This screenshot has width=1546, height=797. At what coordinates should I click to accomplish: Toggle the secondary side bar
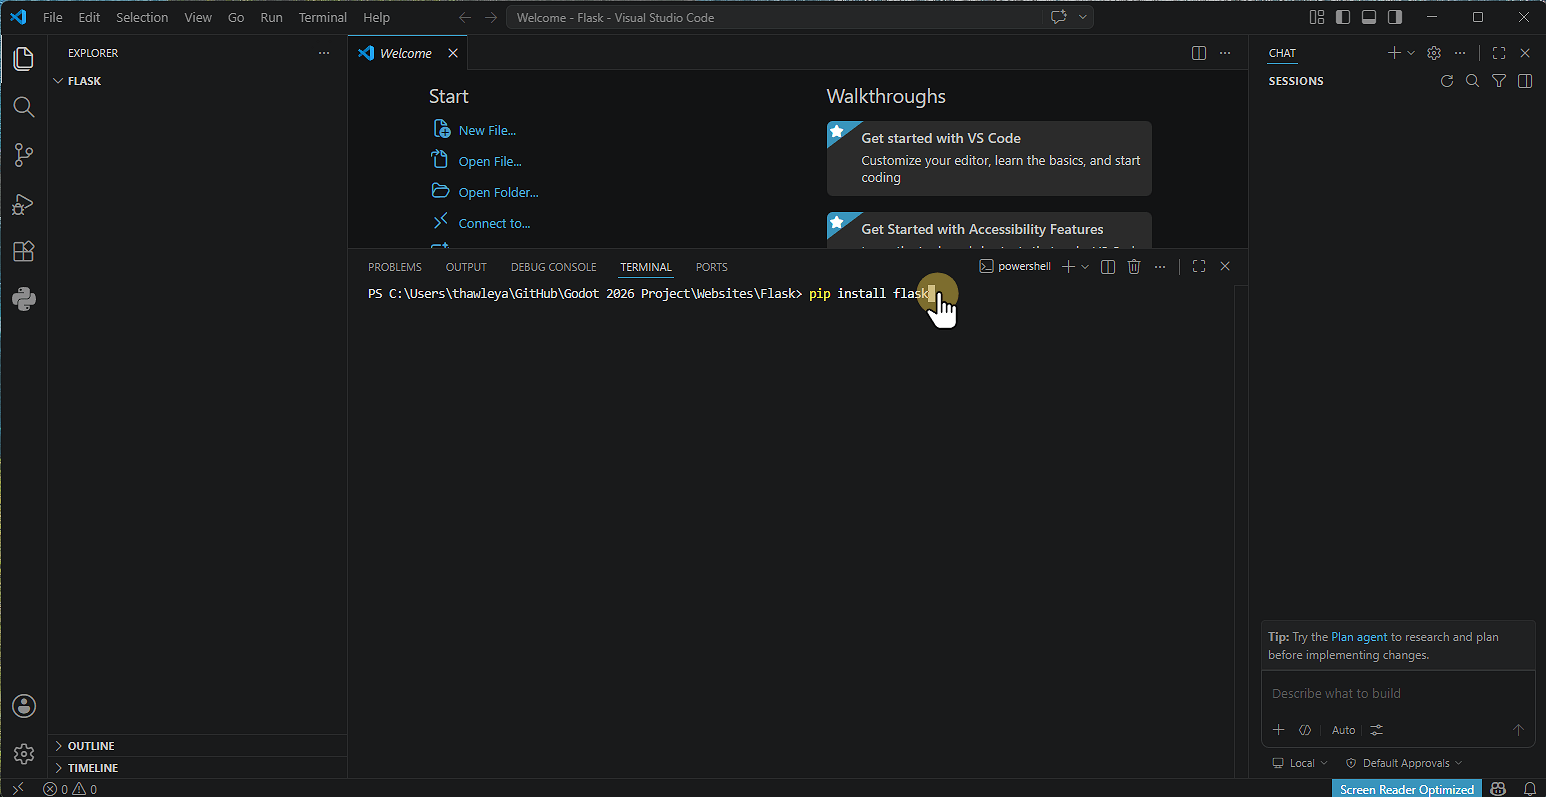point(1394,17)
